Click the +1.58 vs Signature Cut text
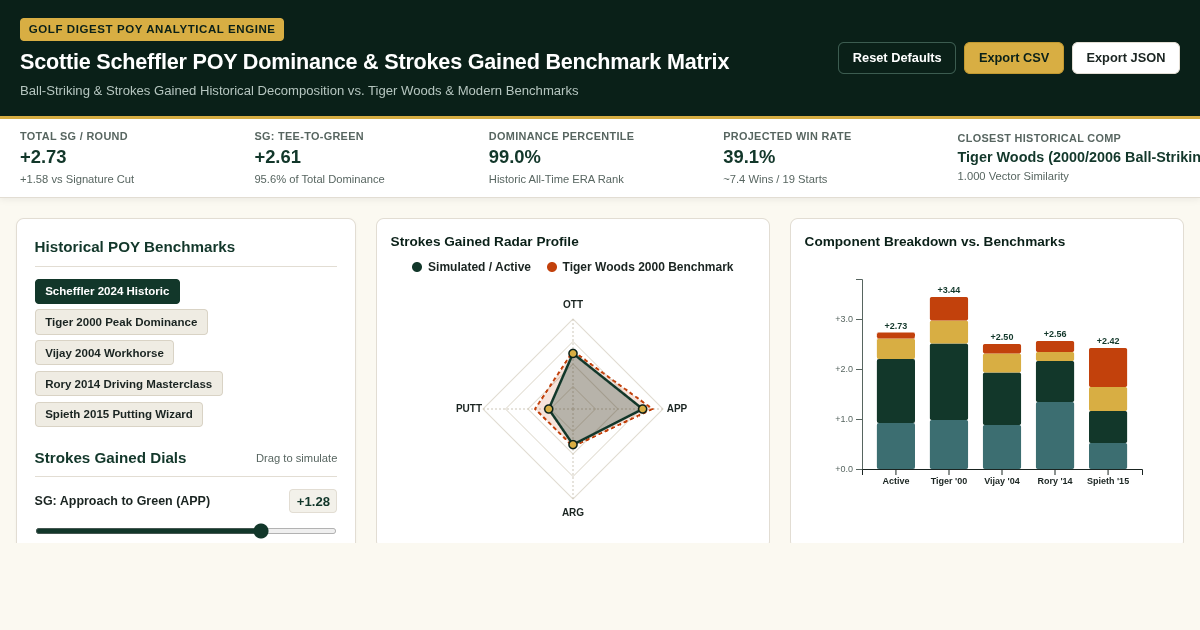Screen dimensions: 1200x630 (x=77, y=179)
